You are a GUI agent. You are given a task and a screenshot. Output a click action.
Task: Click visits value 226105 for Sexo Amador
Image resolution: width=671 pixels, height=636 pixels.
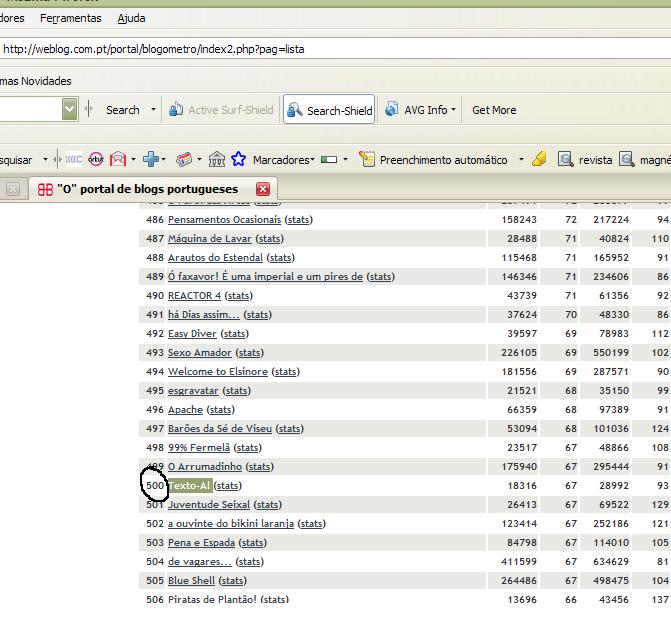(519, 353)
